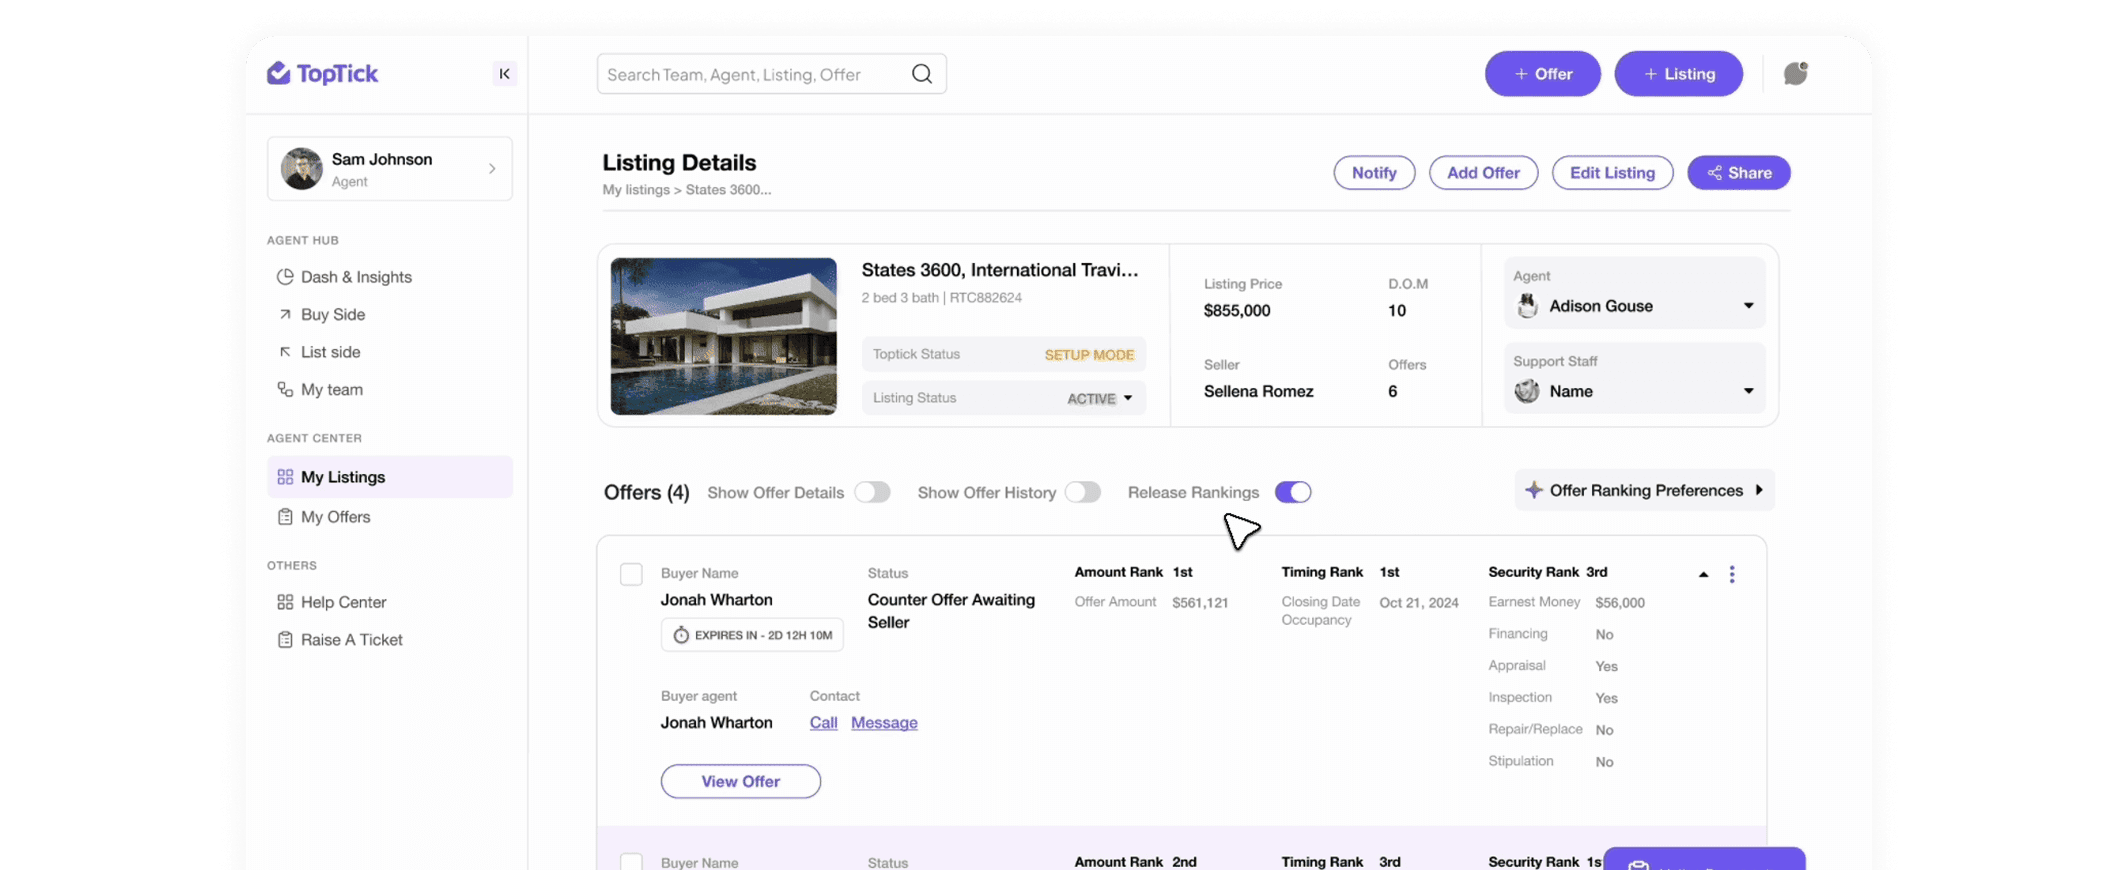Expand Offer Ranking Preferences
The width and height of the screenshot is (2115, 870).
[x=1644, y=490]
